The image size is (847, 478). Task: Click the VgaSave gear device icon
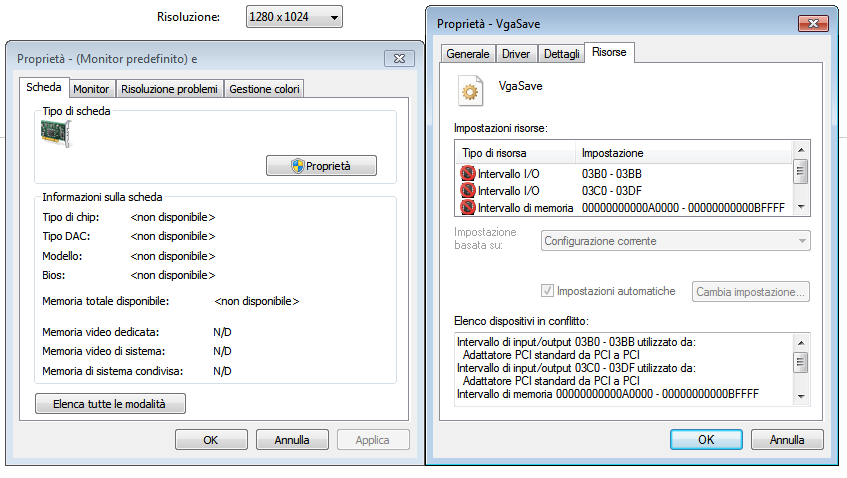[x=469, y=89]
